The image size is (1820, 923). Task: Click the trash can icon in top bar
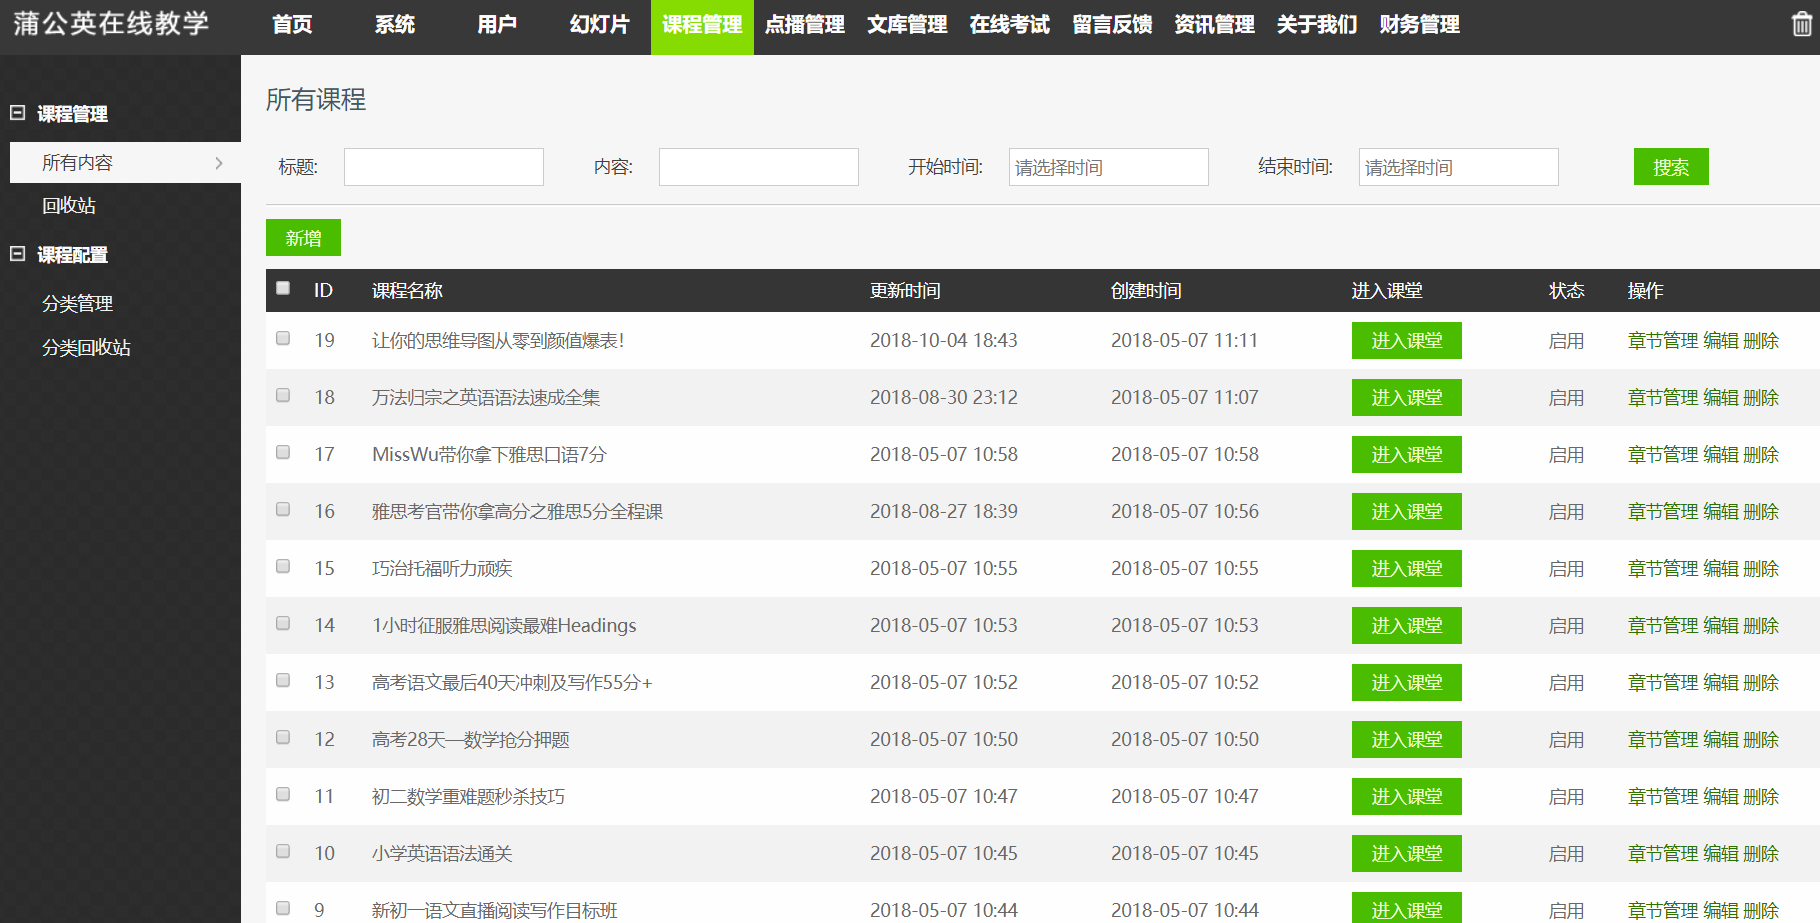click(x=1801, y=24)
